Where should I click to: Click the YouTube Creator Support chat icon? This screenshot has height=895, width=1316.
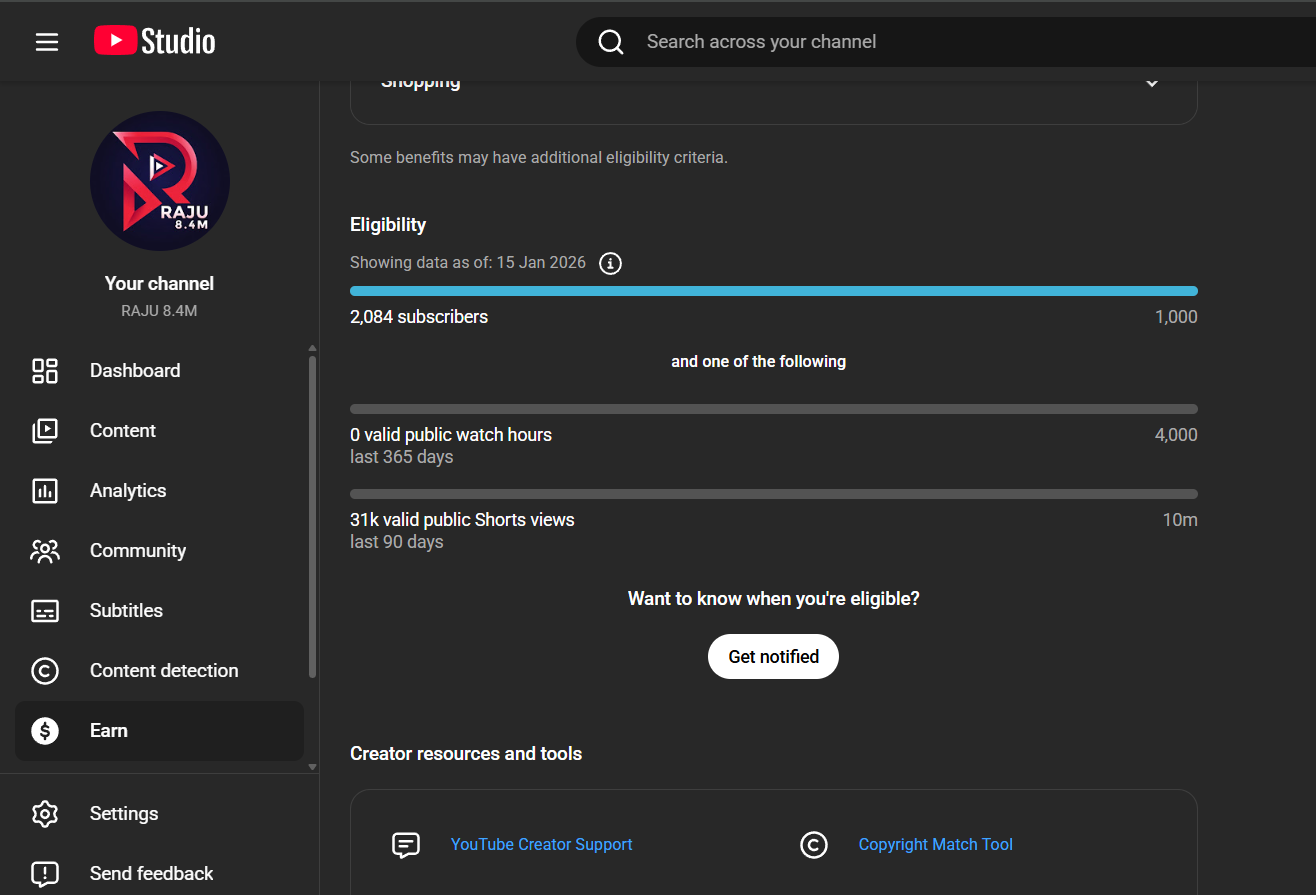(x=406, y=845)
